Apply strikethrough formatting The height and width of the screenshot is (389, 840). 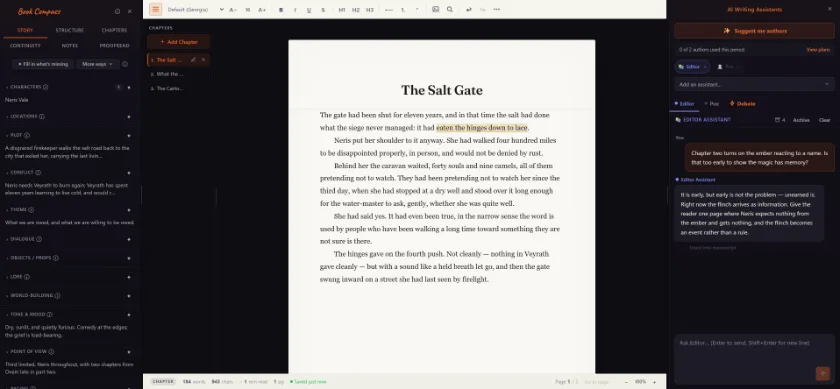(x=323, y=10)
